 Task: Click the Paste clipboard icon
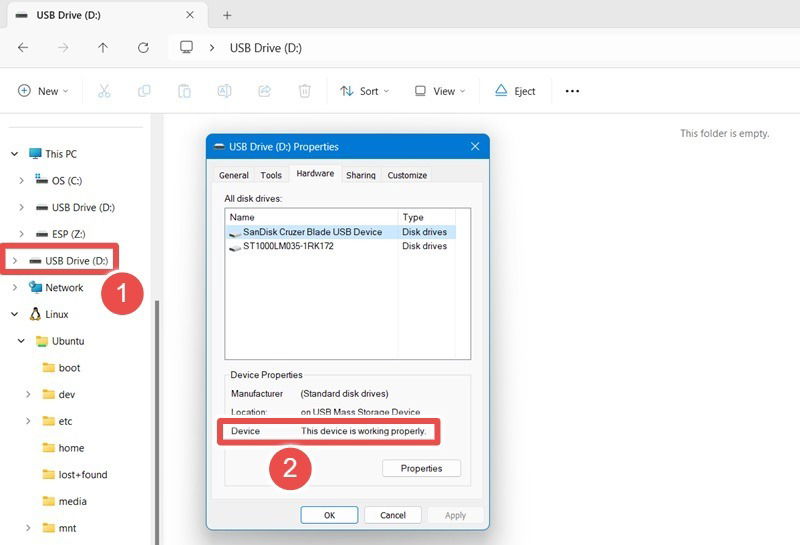pos(184,91)
